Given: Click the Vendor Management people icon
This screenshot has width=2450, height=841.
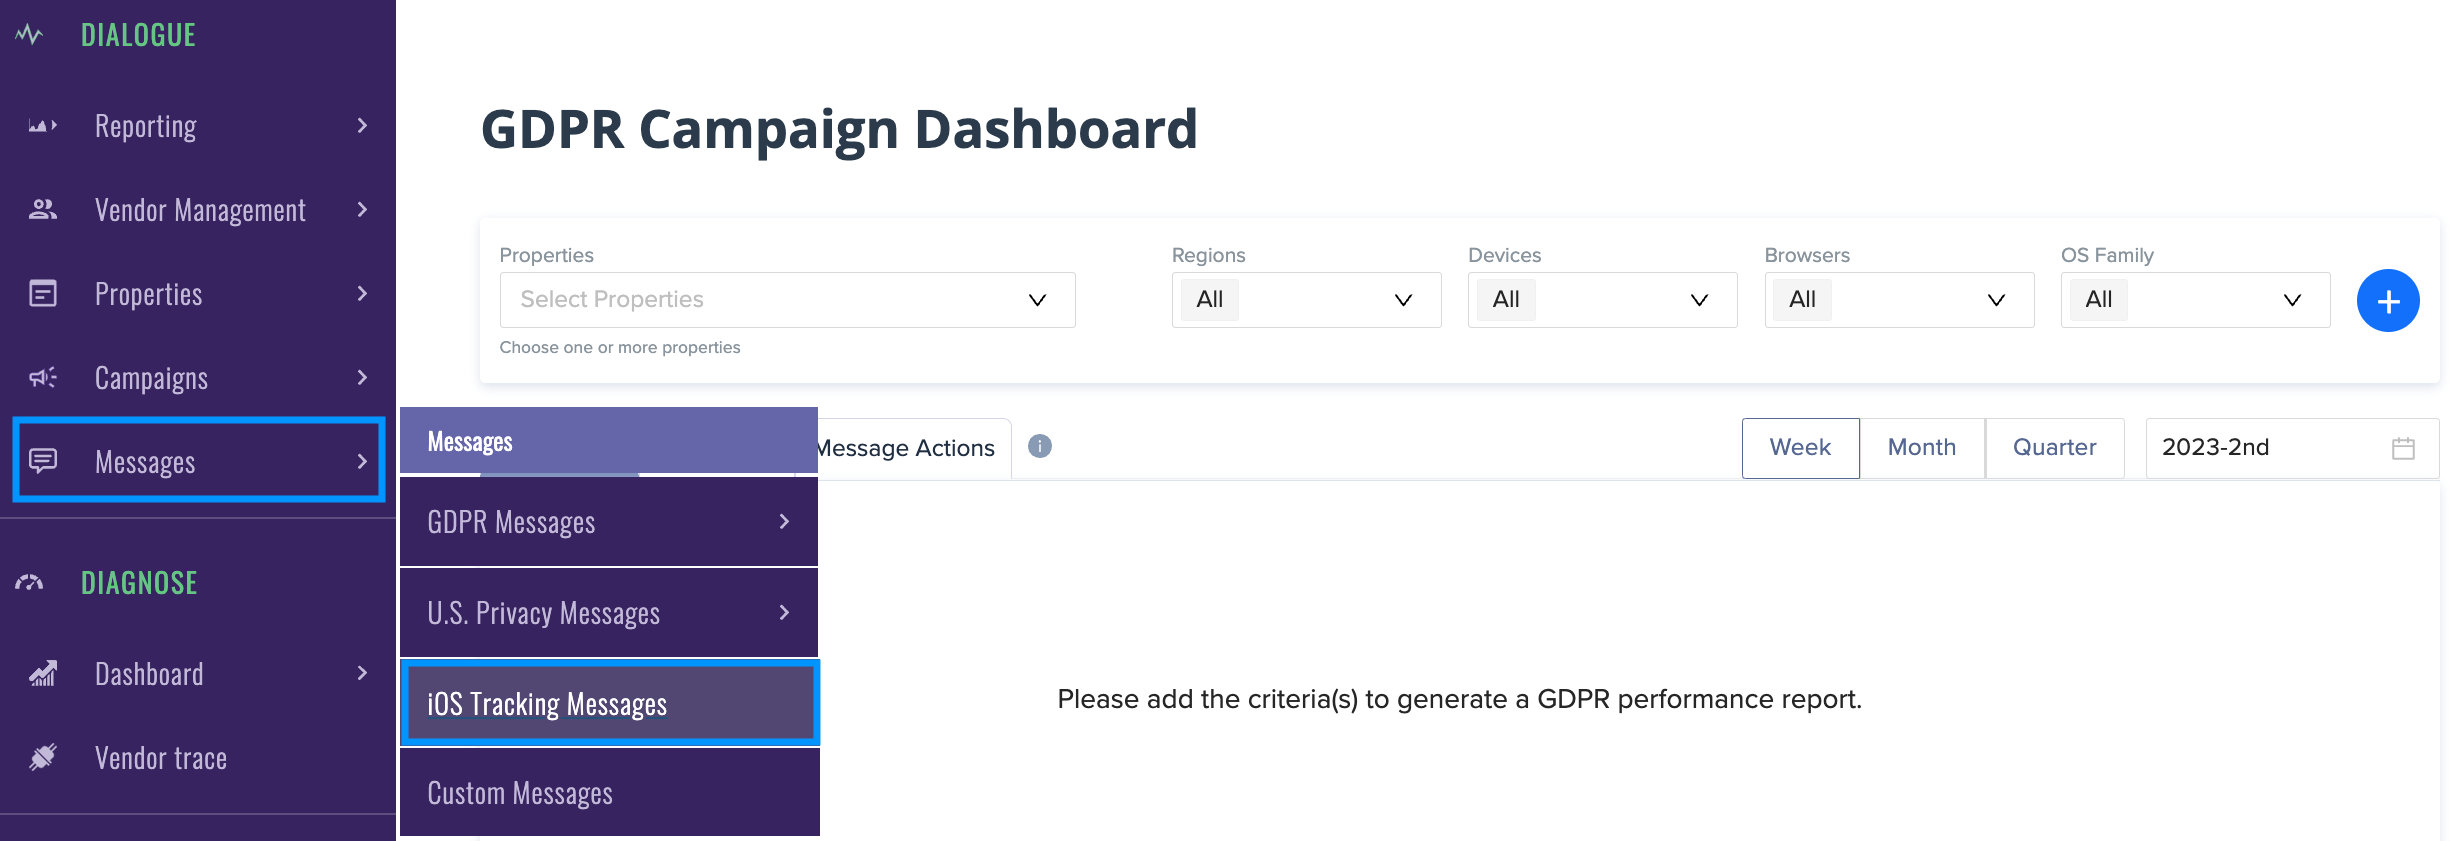Looking at the screenshot, I should [x=43, y=209].
